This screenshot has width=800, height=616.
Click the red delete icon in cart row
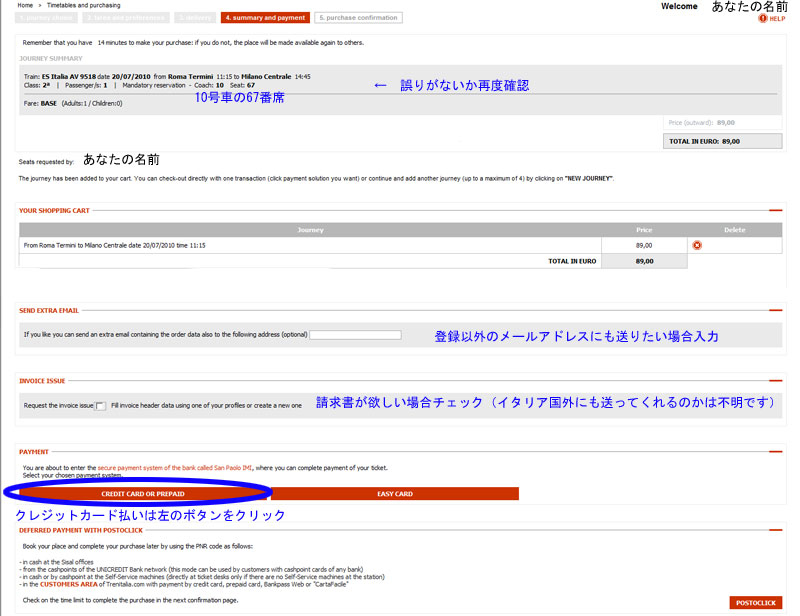pyautogui.click(x=697, y=245)
